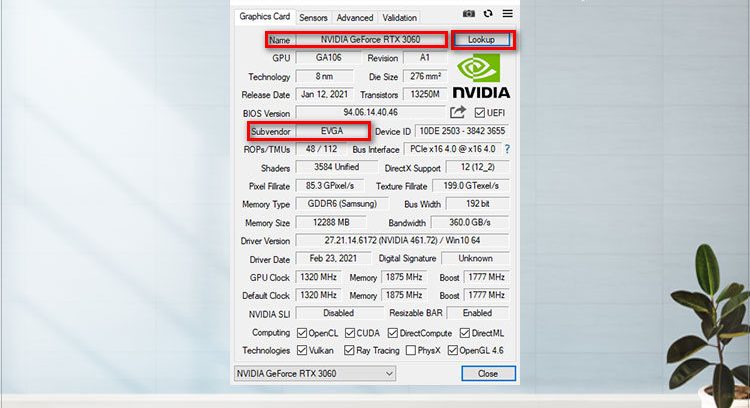Click the Driver Date field Feb 23, 2021
The height and width of the screenshot is (408, 750).
pyautogui.click(x=333, y=258)
